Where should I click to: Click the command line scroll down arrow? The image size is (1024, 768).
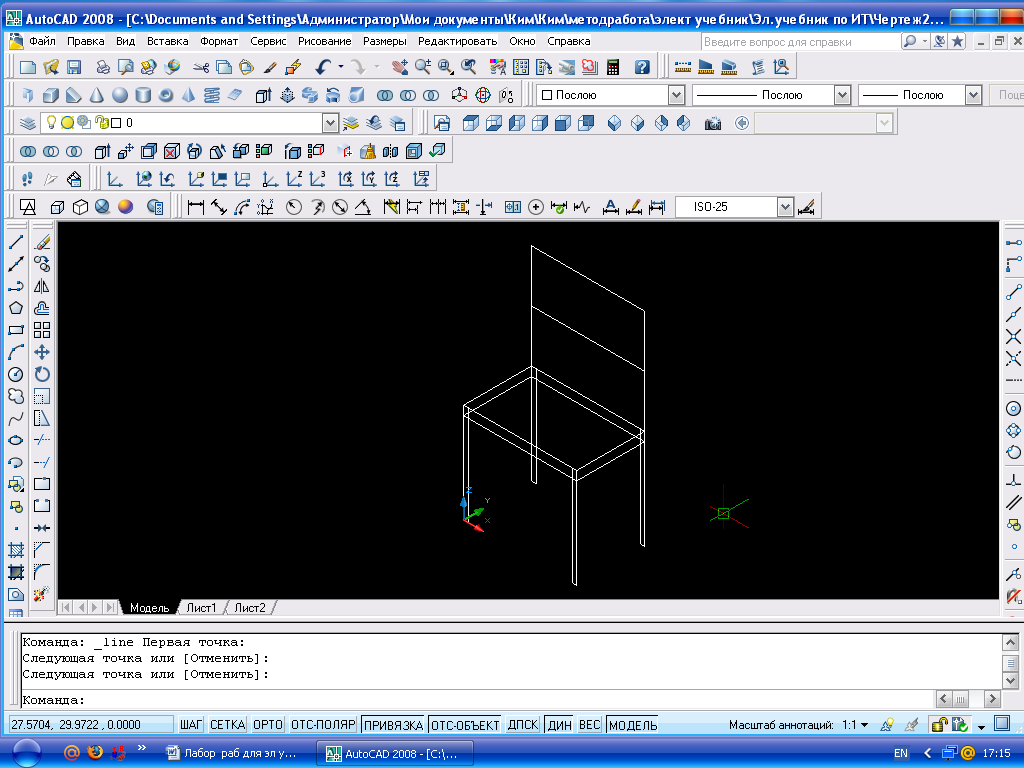(x=1009, y=681)
